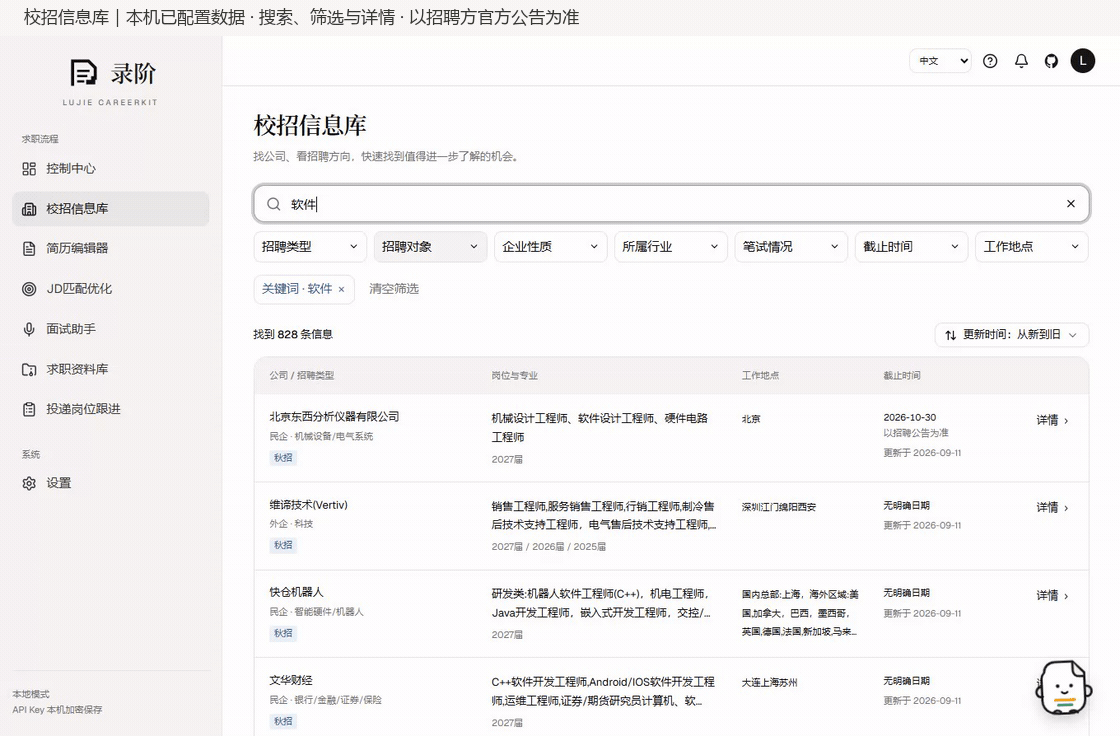
Task: Click the help question-mark icon
Action: [x=990, y=61]
